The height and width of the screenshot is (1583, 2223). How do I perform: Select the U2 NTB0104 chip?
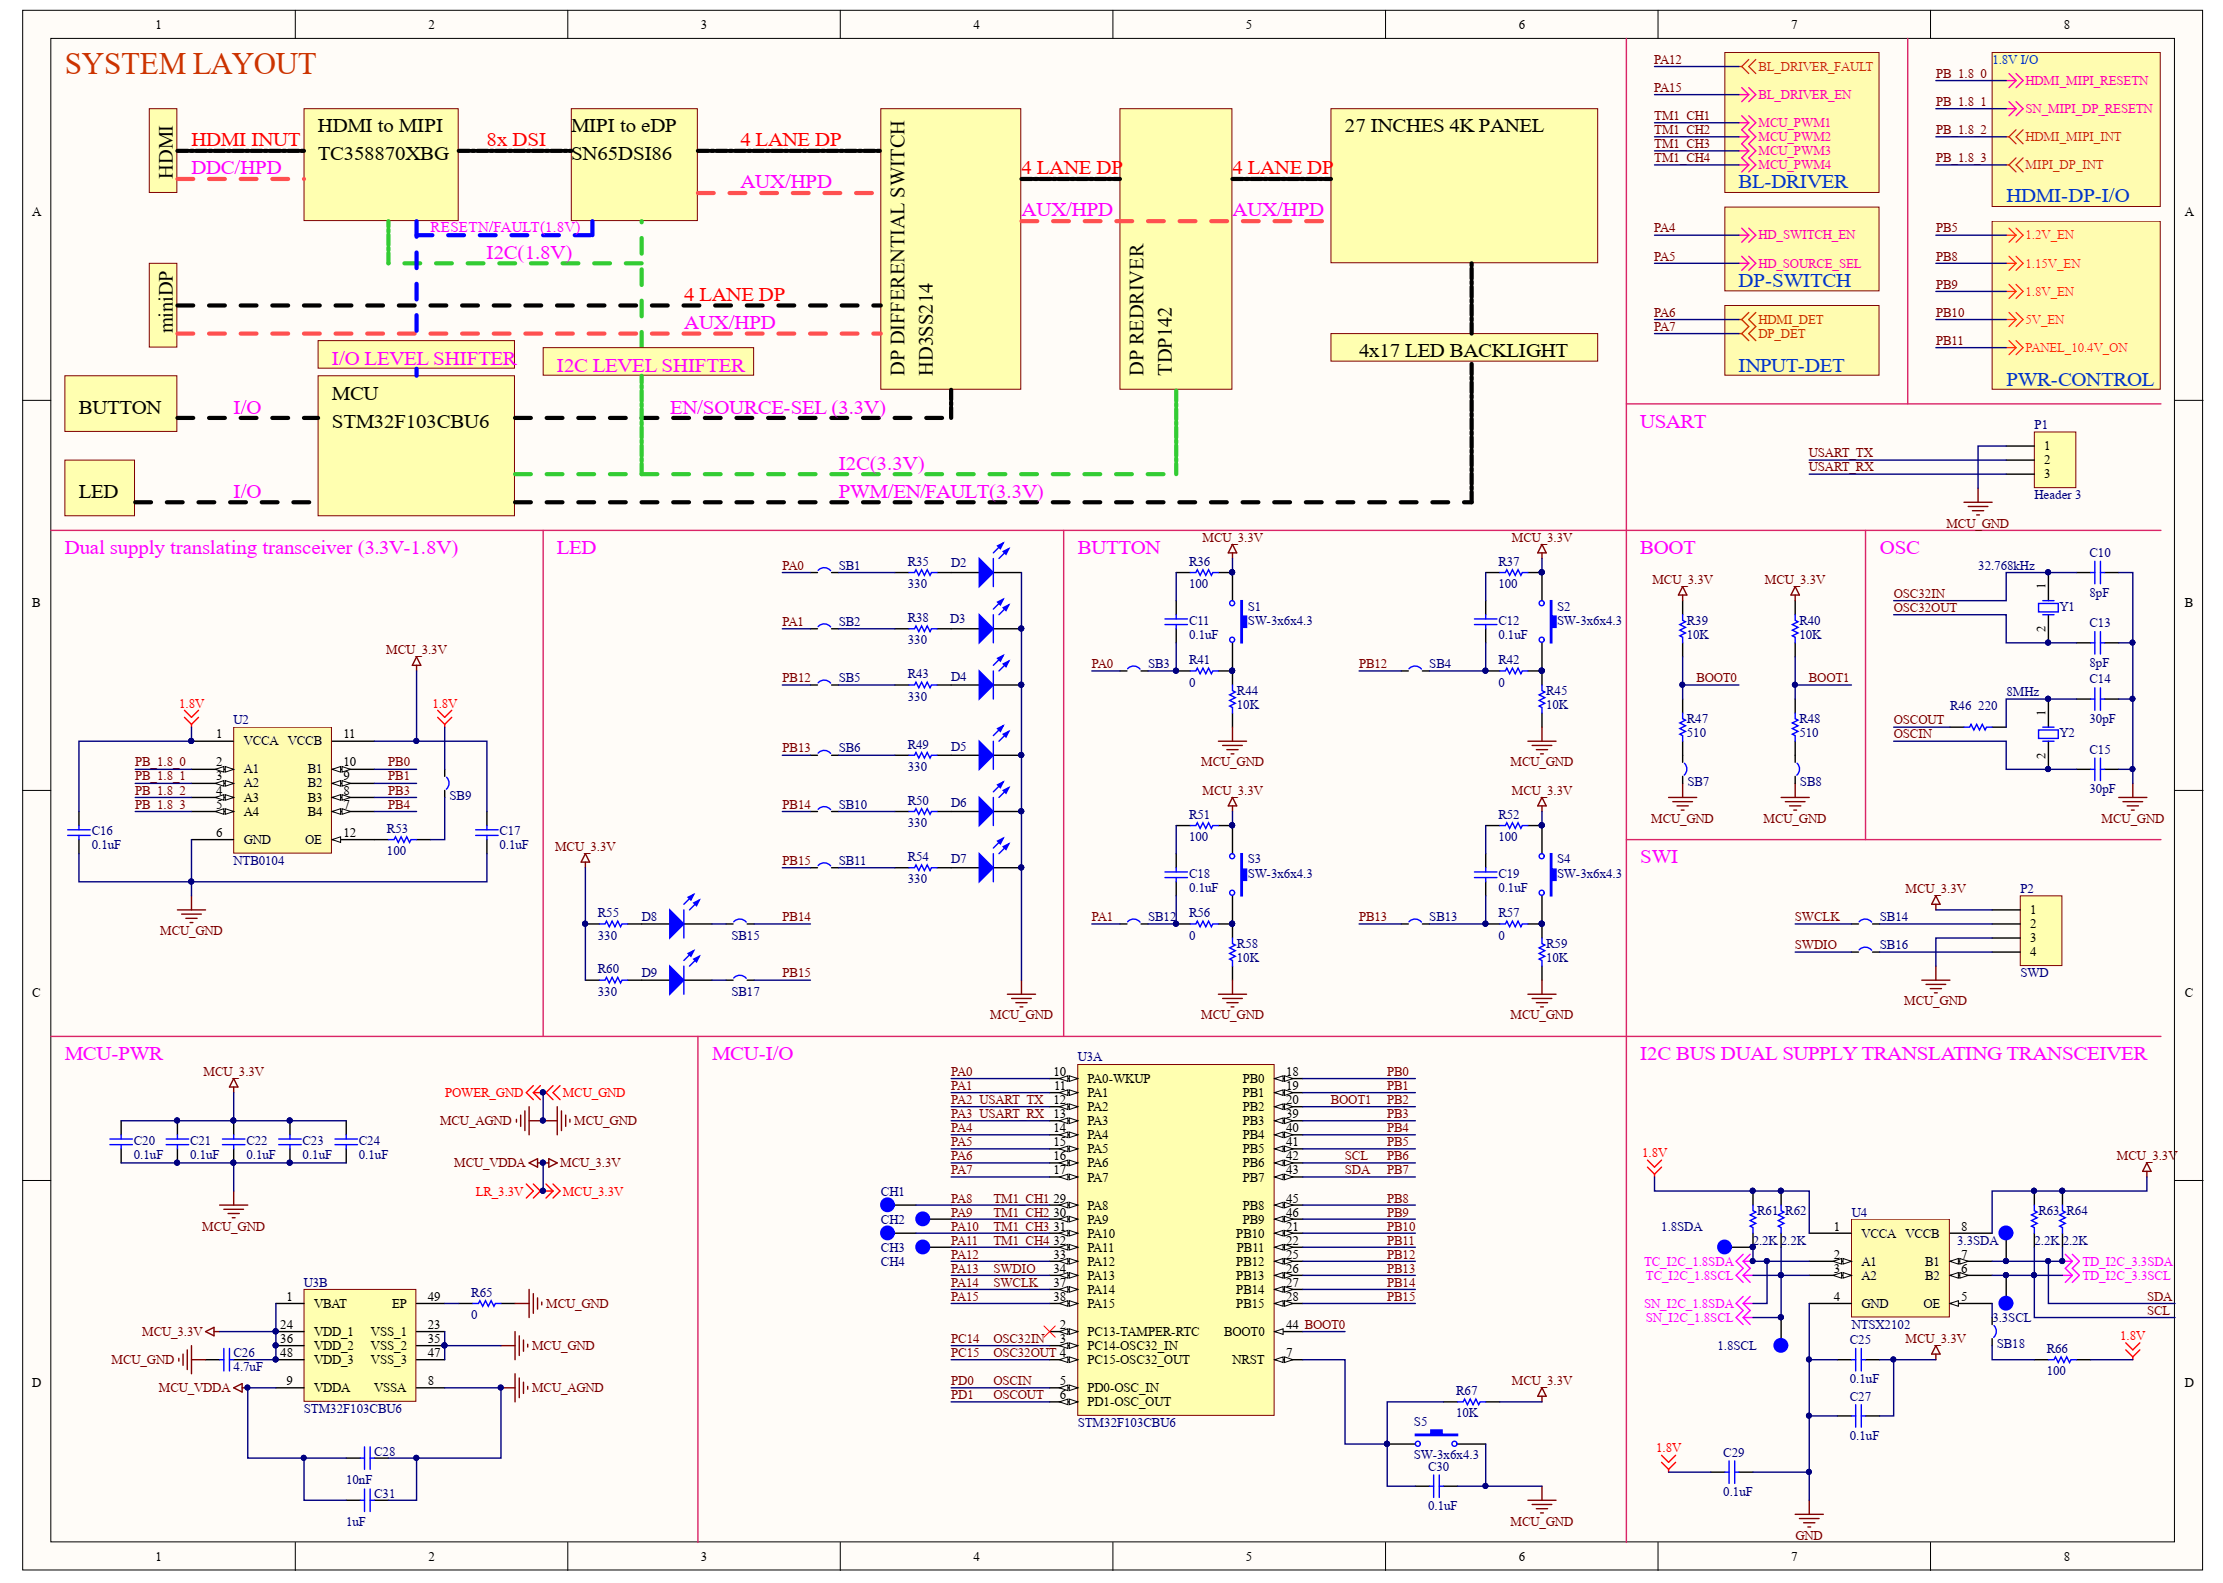click(282, 790)
